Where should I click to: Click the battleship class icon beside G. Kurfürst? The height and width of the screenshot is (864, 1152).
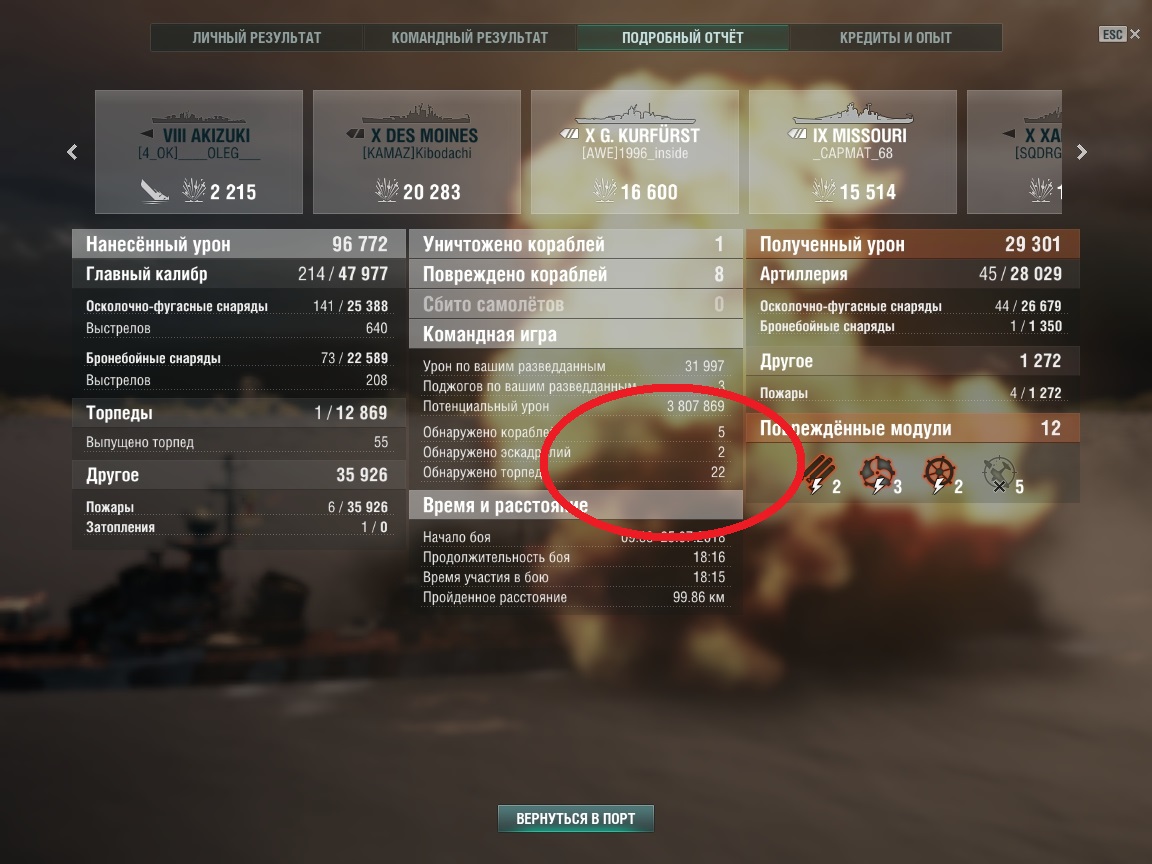tap(569, 134)
